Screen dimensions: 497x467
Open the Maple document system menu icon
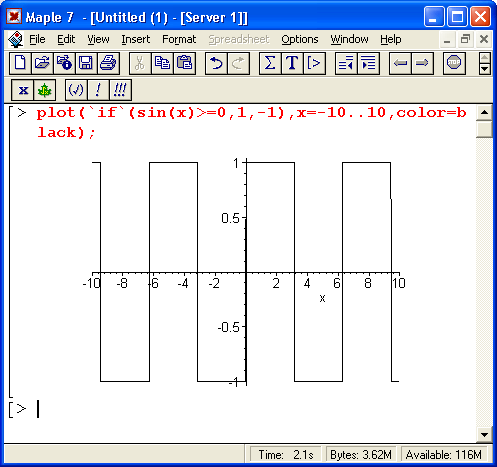pyautogui.click(x=16, y=39)
